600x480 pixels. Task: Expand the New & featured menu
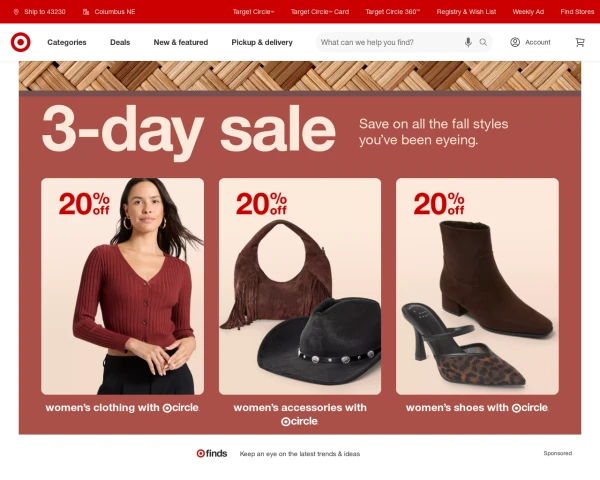click(x=181, y=42)
